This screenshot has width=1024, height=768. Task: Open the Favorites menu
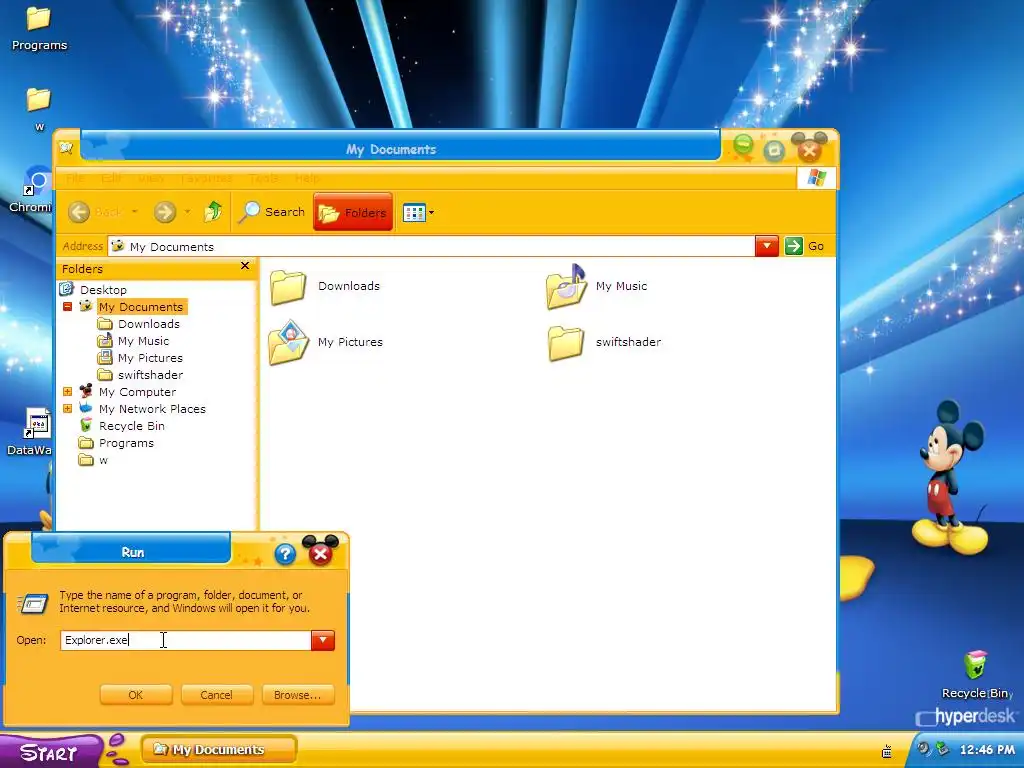(x=206, y=178)
